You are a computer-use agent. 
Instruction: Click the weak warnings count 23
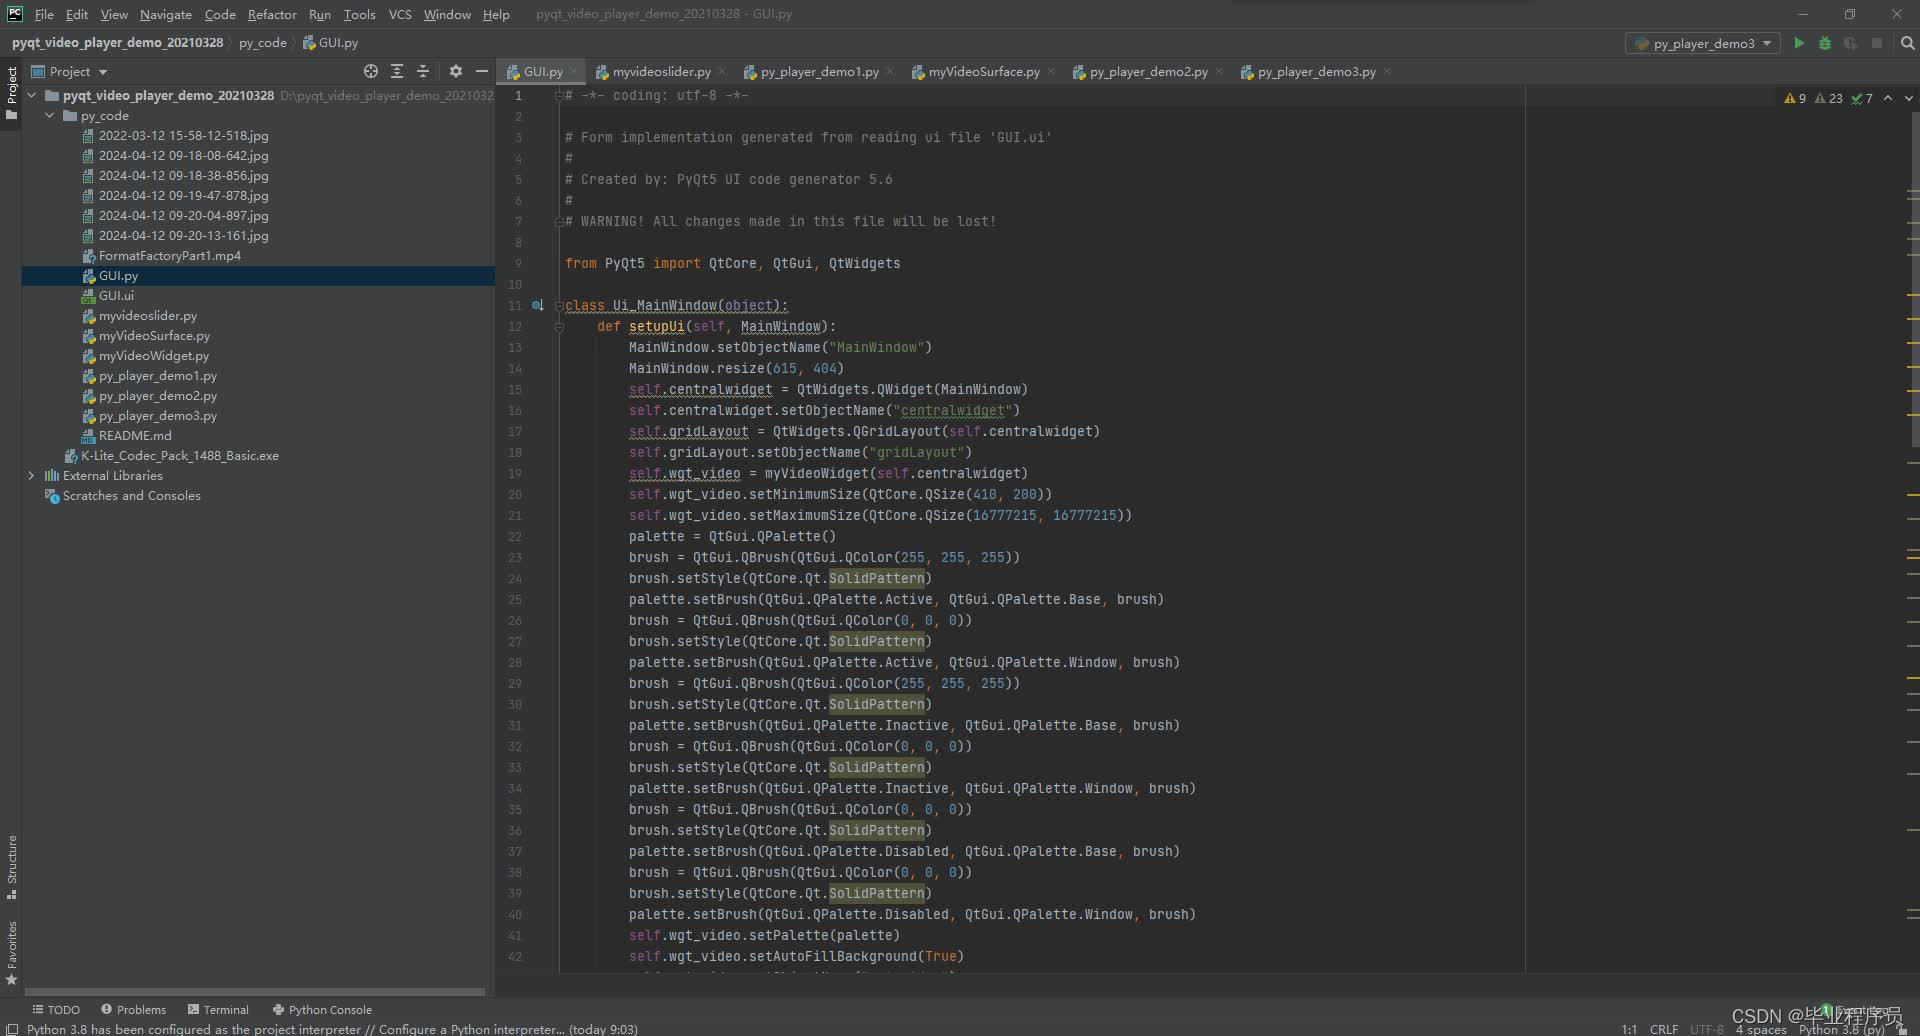pyautogui.click(x=1829, y=98)
